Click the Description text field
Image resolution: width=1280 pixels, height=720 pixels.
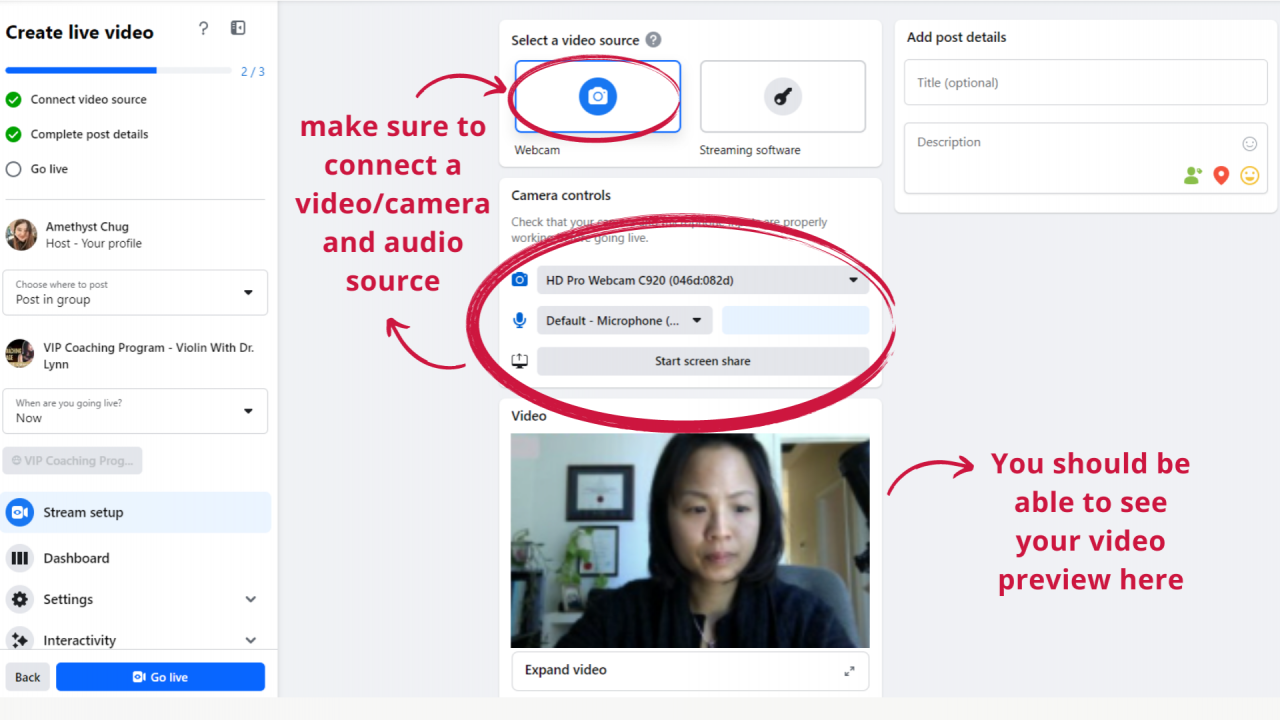pyautogui.click(x=1086, y=158)
